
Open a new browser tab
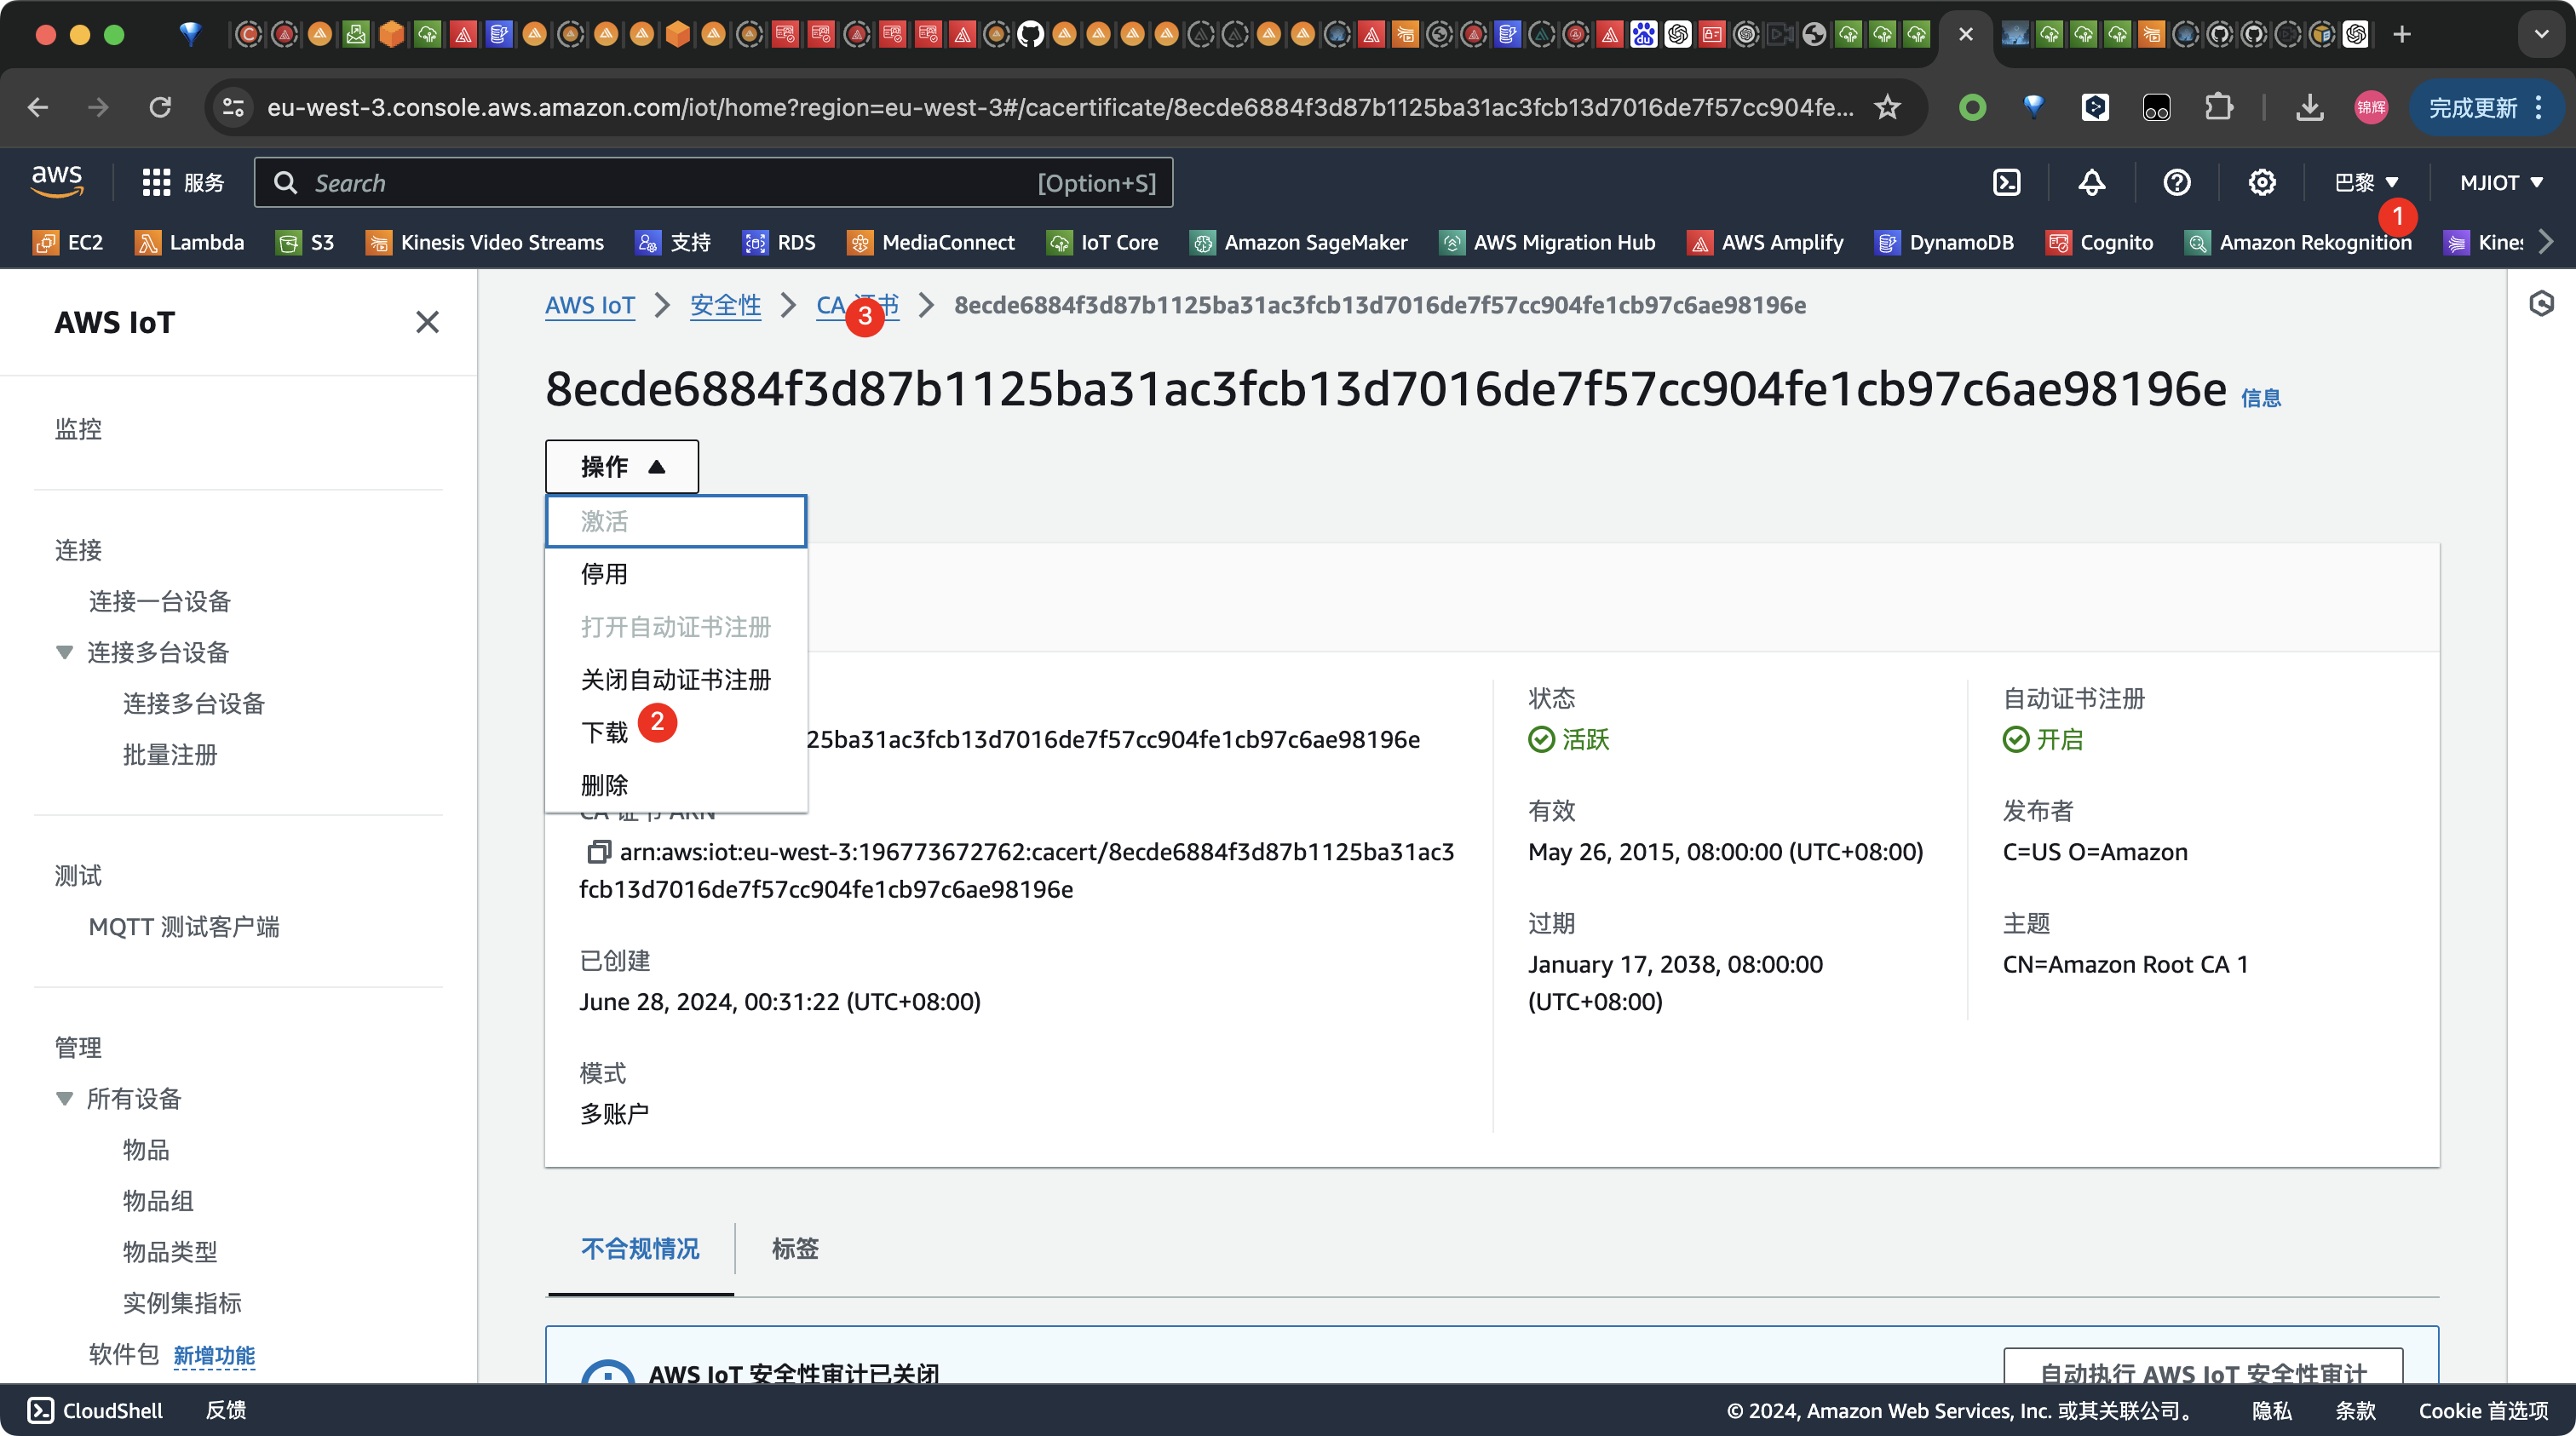(2402, 35)
